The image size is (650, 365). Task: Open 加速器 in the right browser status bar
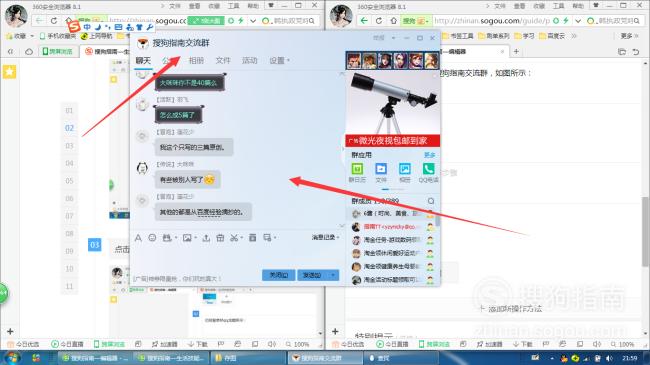point(490,344)
